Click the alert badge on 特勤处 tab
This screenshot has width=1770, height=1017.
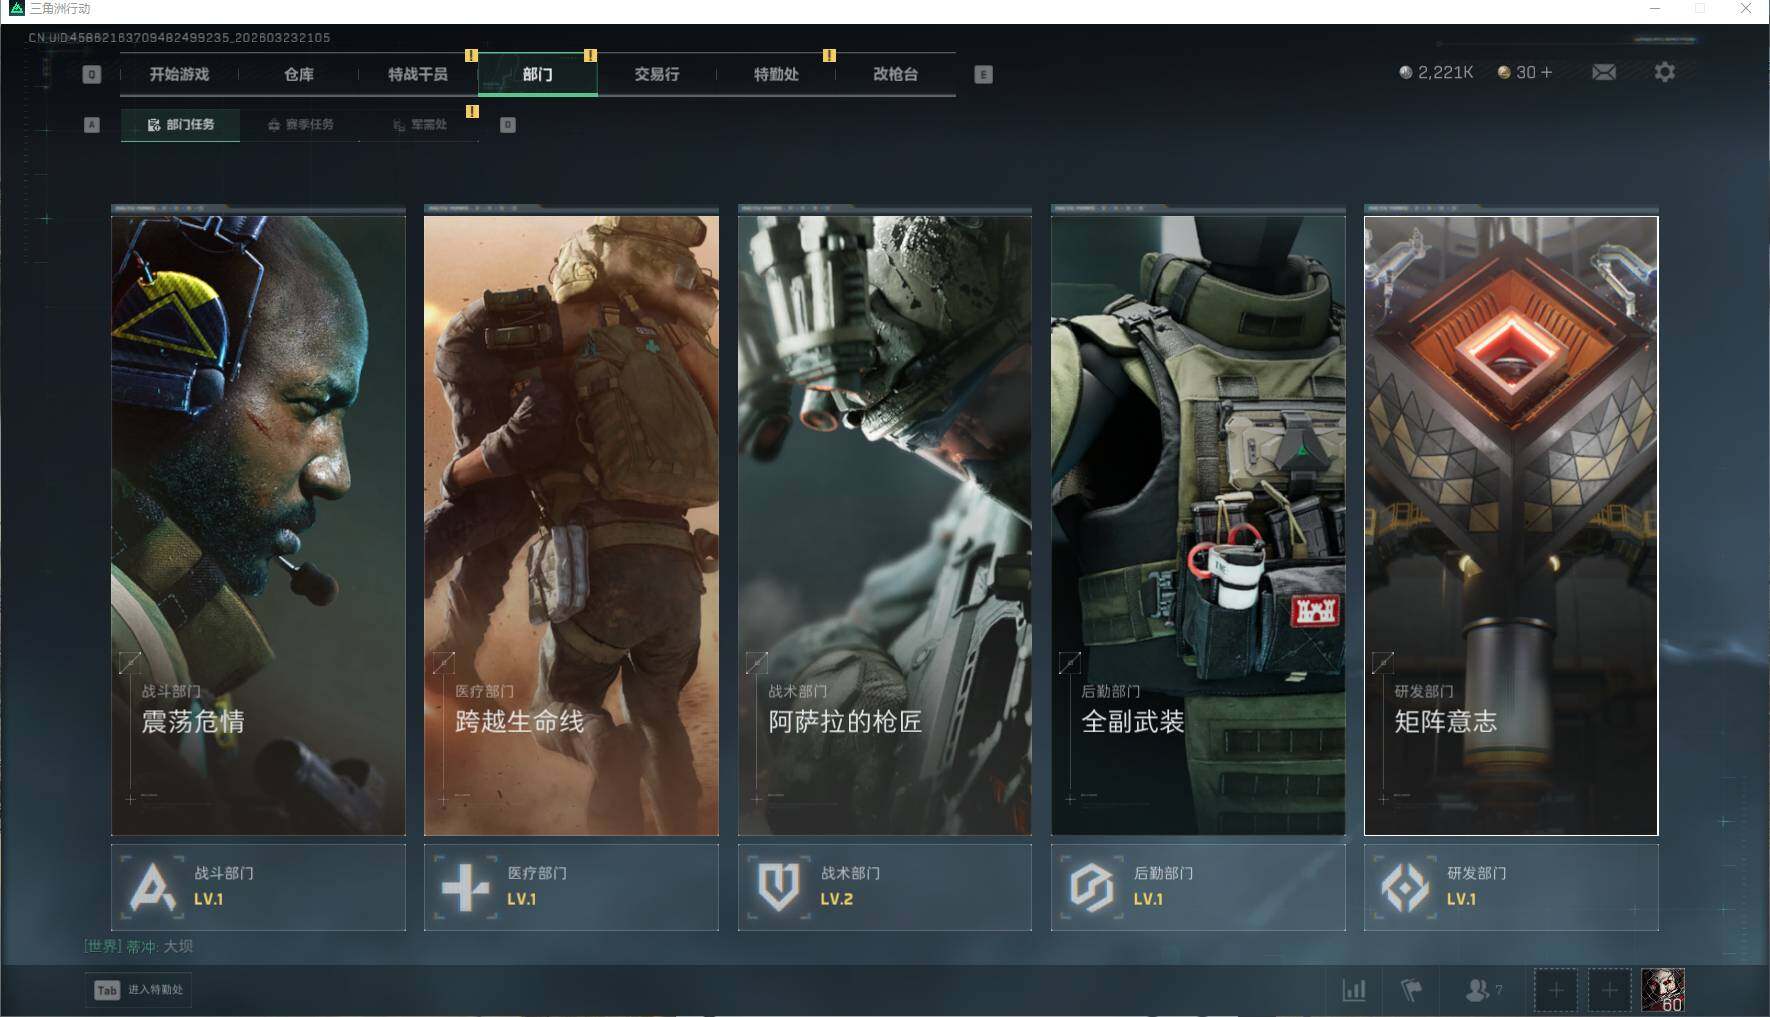[829, 55]
